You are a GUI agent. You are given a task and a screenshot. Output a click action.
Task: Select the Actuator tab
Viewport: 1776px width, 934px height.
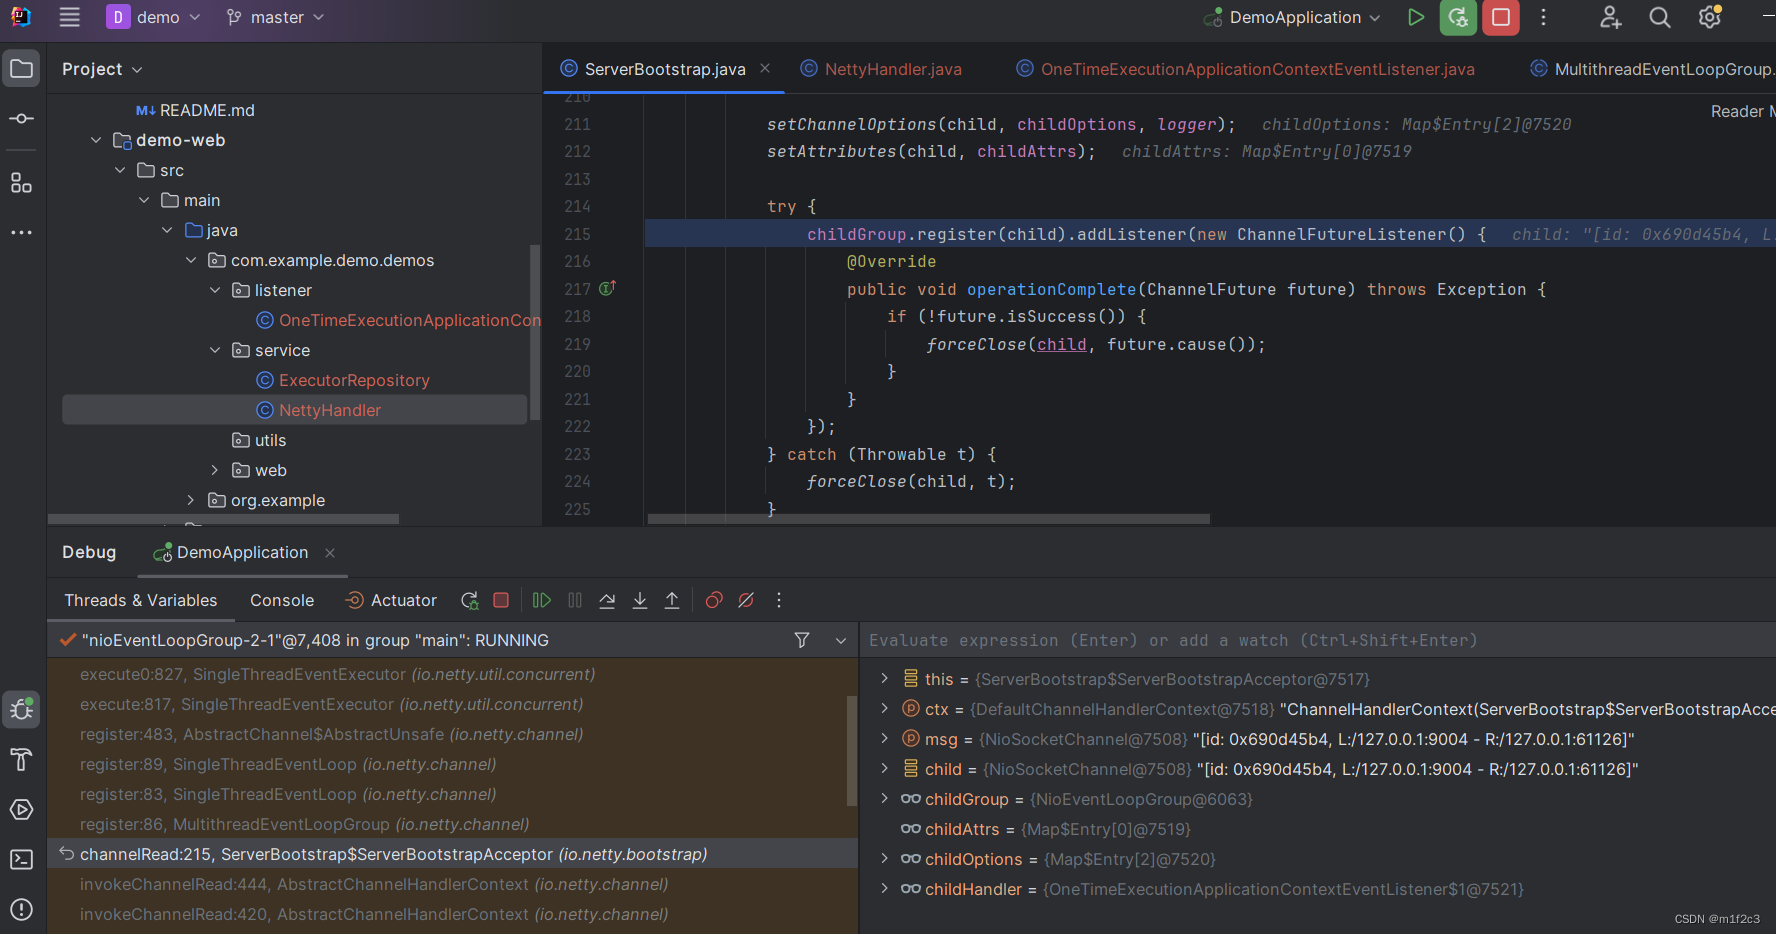pyautogui.click(x=391, y=600)
